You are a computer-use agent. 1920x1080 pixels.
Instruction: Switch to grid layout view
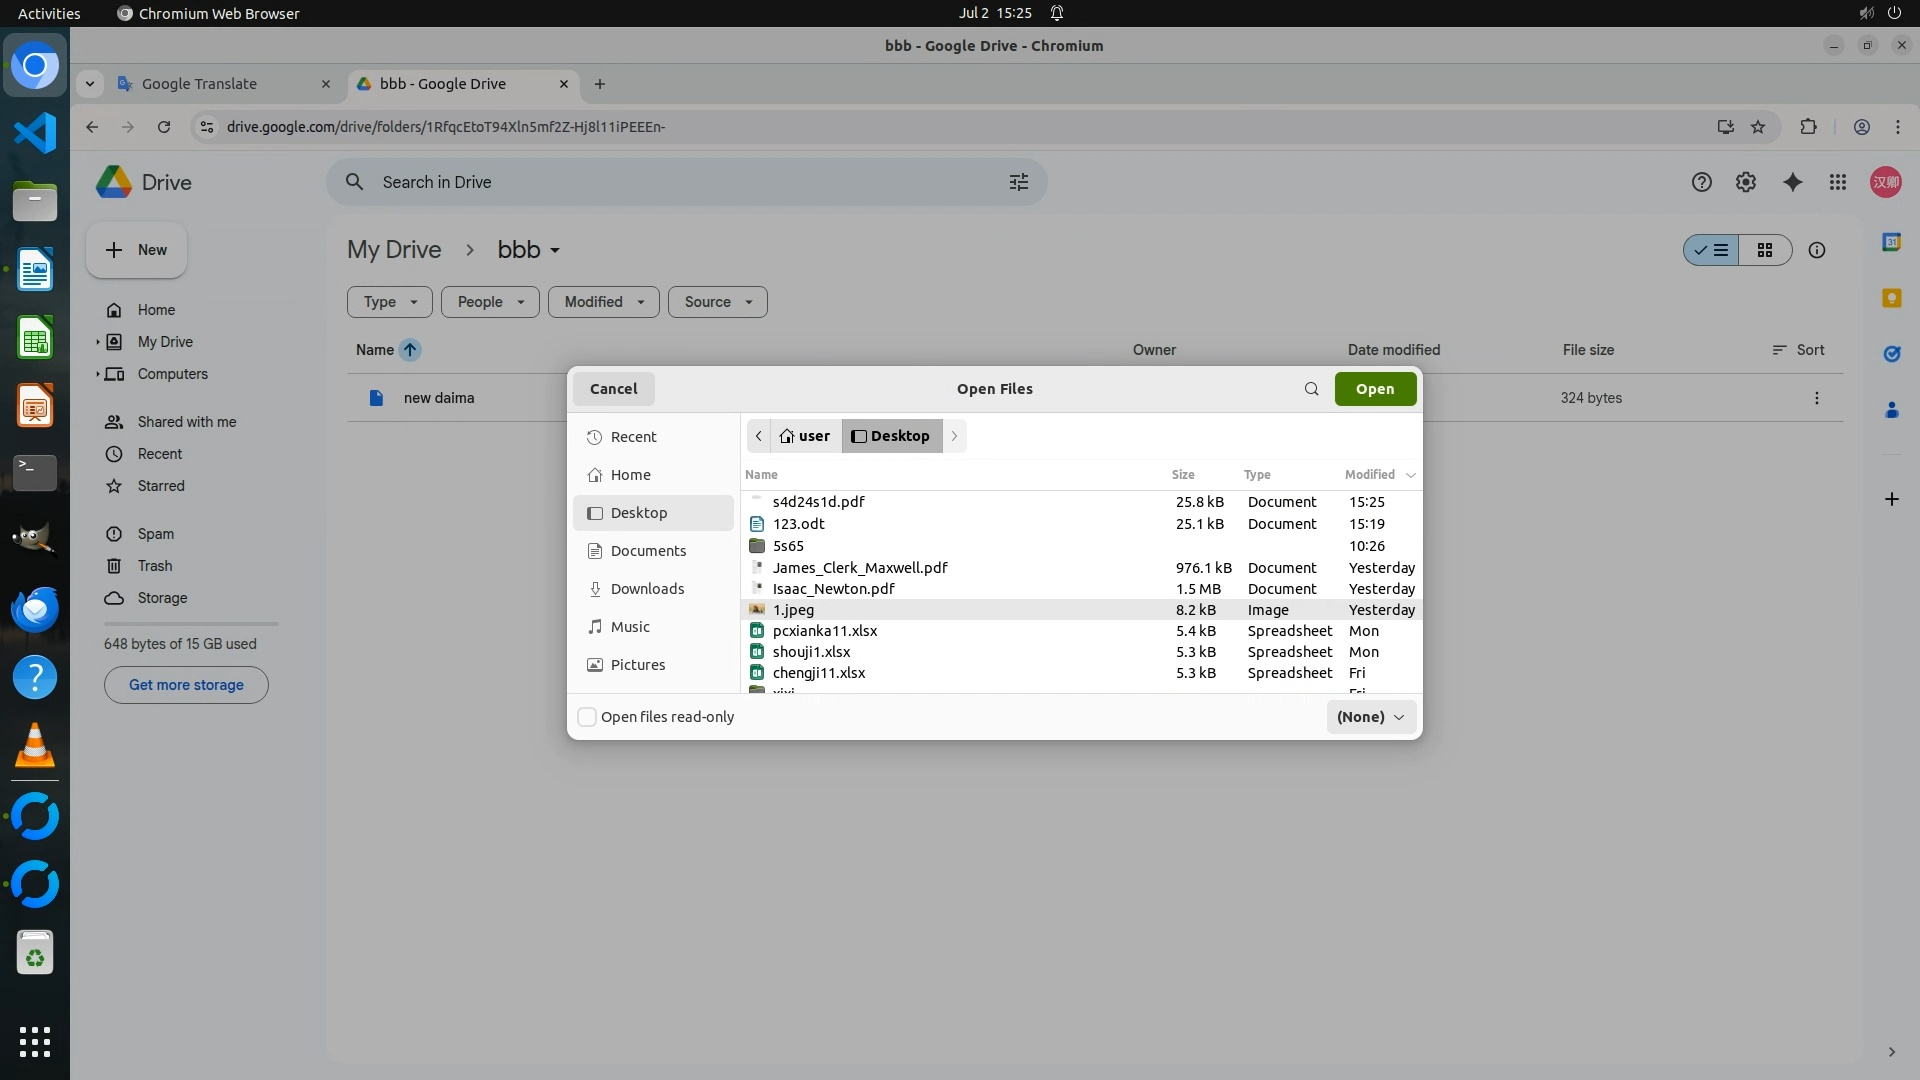point(1765,250)
